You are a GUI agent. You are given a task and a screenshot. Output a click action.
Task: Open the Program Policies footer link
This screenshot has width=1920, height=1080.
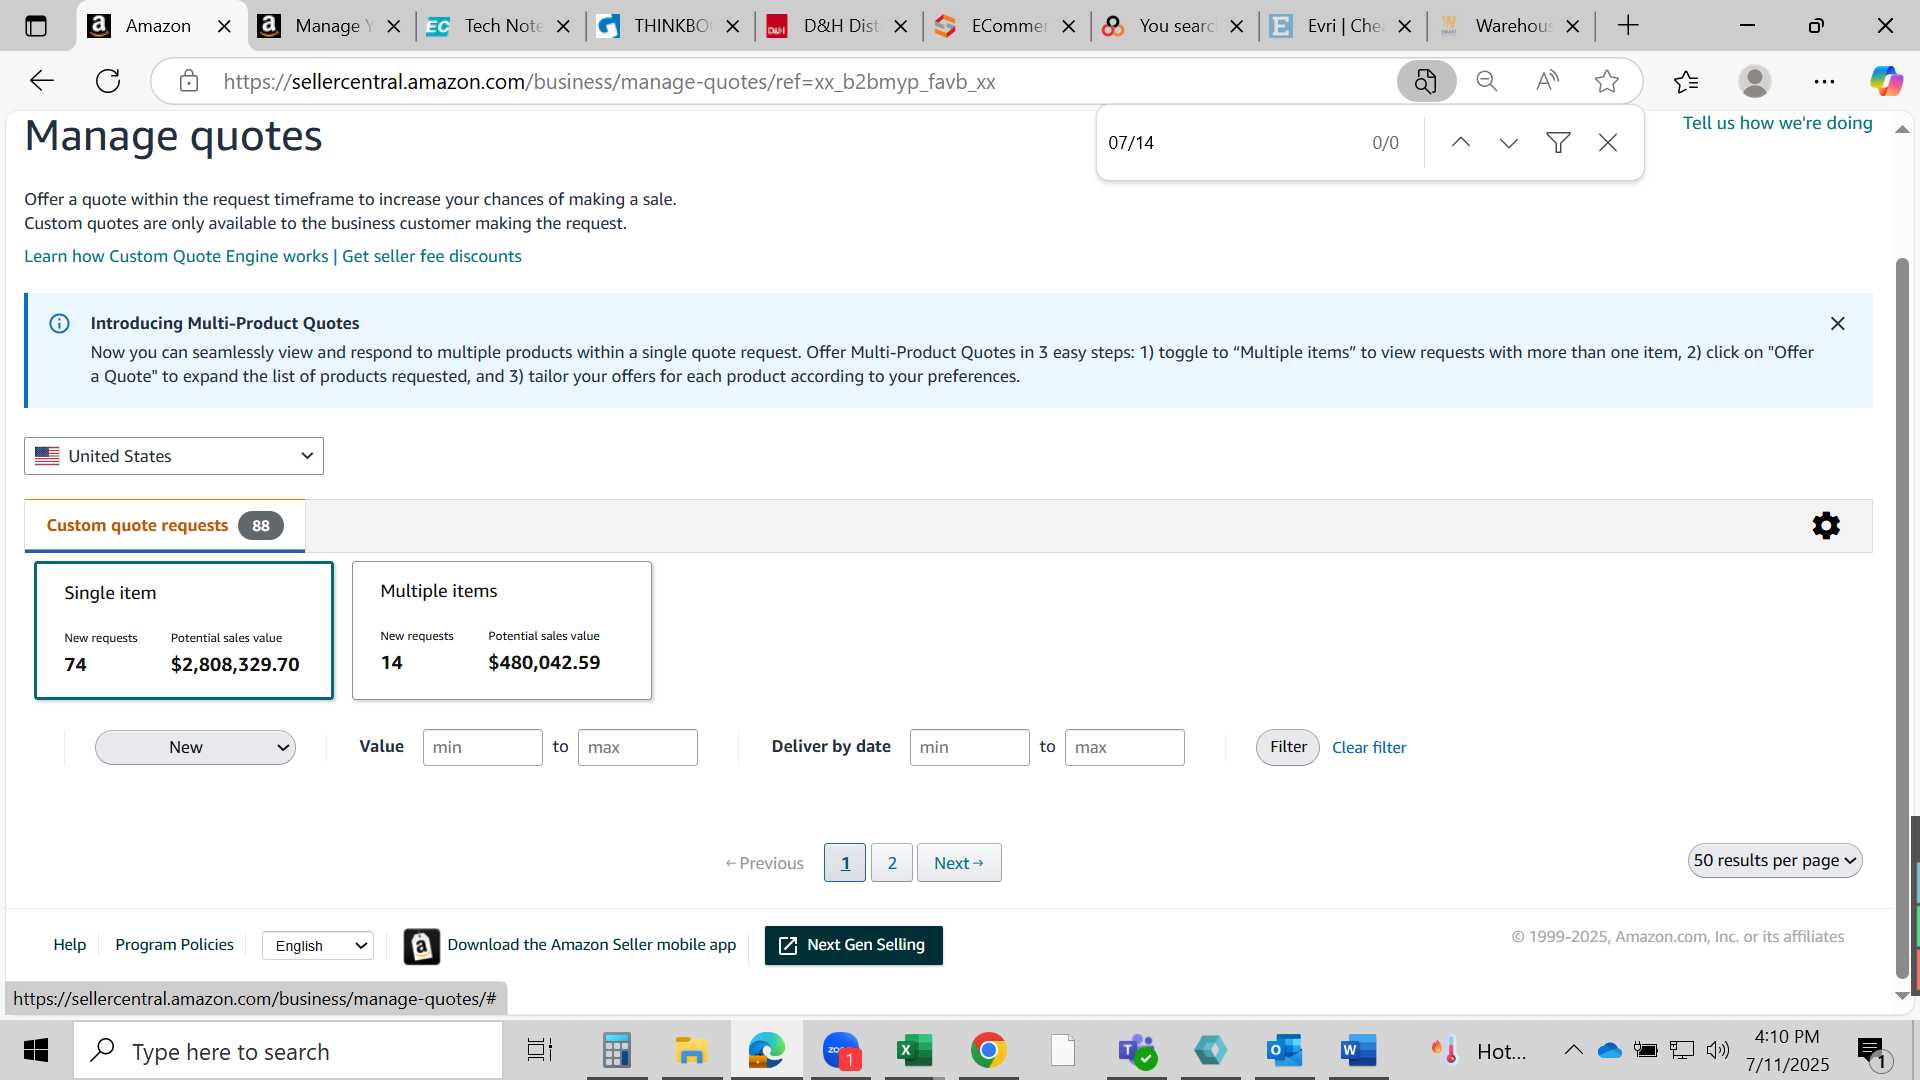click(x=174, y=945)
